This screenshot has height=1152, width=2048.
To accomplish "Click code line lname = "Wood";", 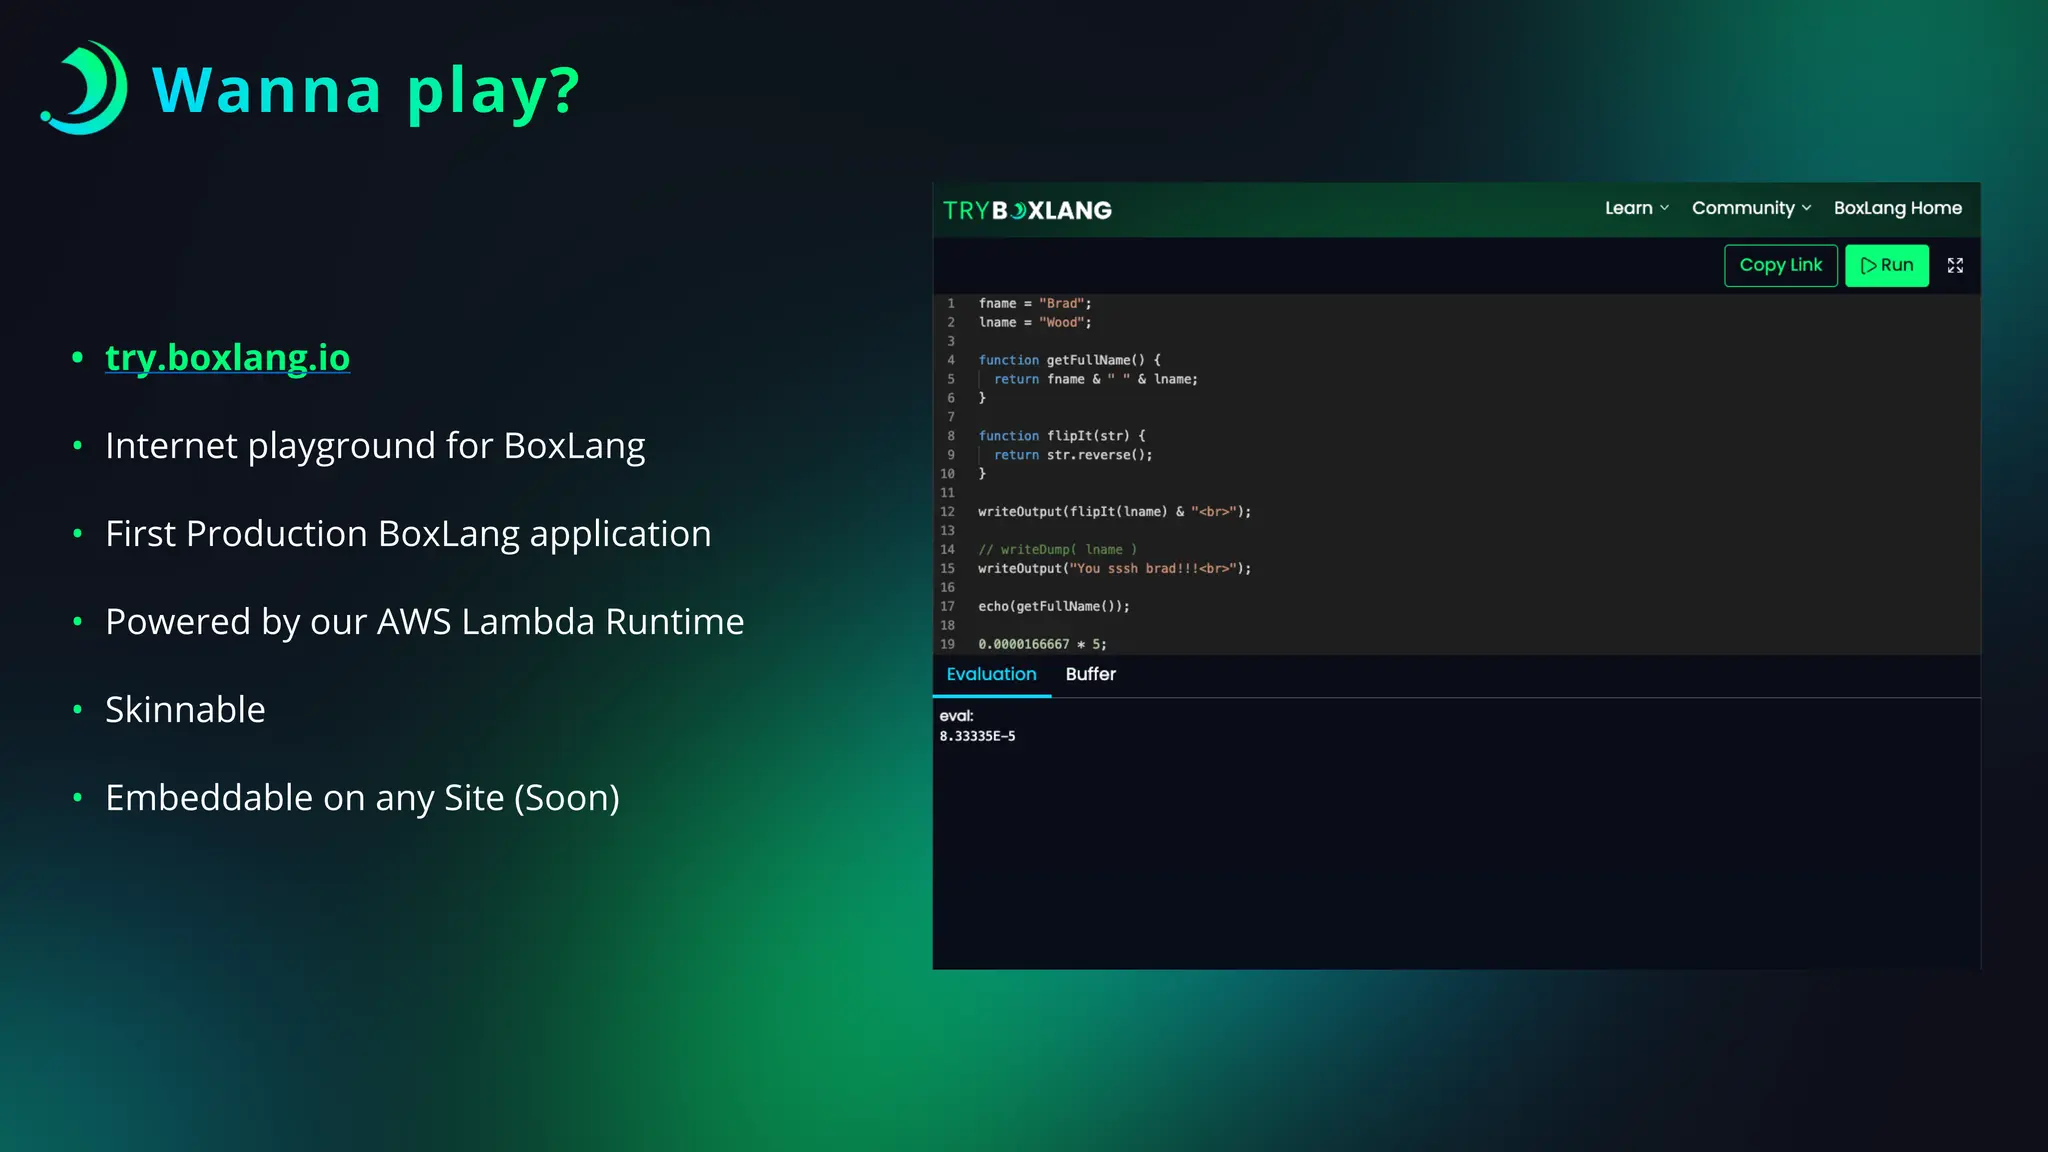I will [1035, 322].
